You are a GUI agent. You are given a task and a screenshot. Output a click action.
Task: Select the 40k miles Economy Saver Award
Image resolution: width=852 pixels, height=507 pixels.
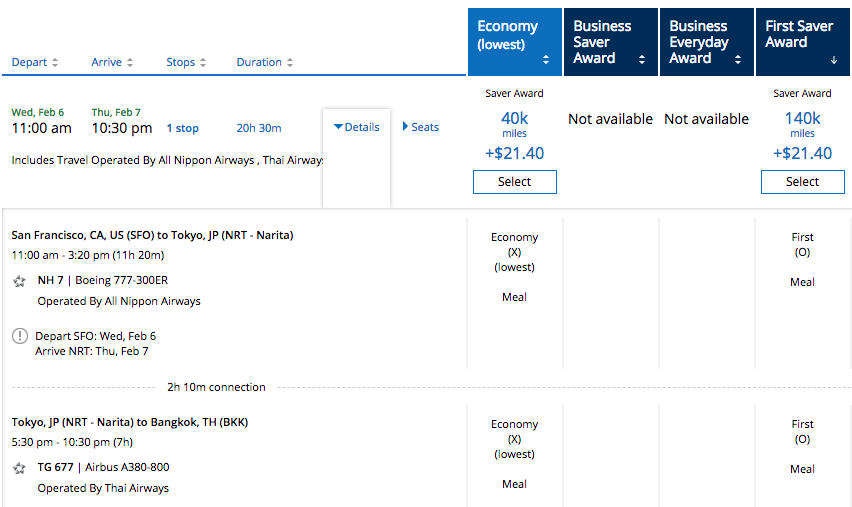[514, 182]
